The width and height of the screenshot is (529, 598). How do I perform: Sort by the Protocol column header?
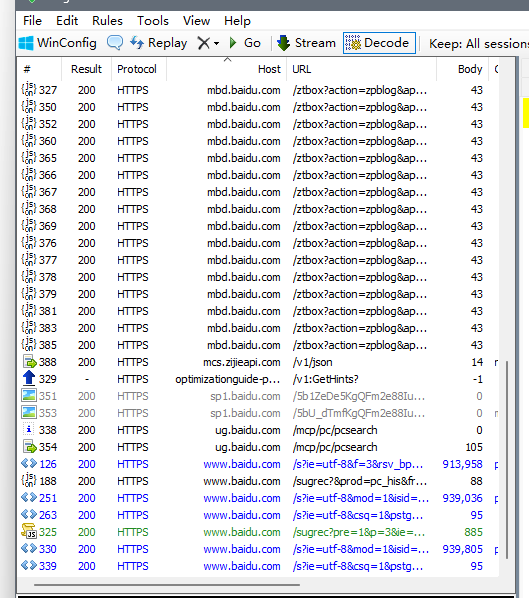[139, 69]
